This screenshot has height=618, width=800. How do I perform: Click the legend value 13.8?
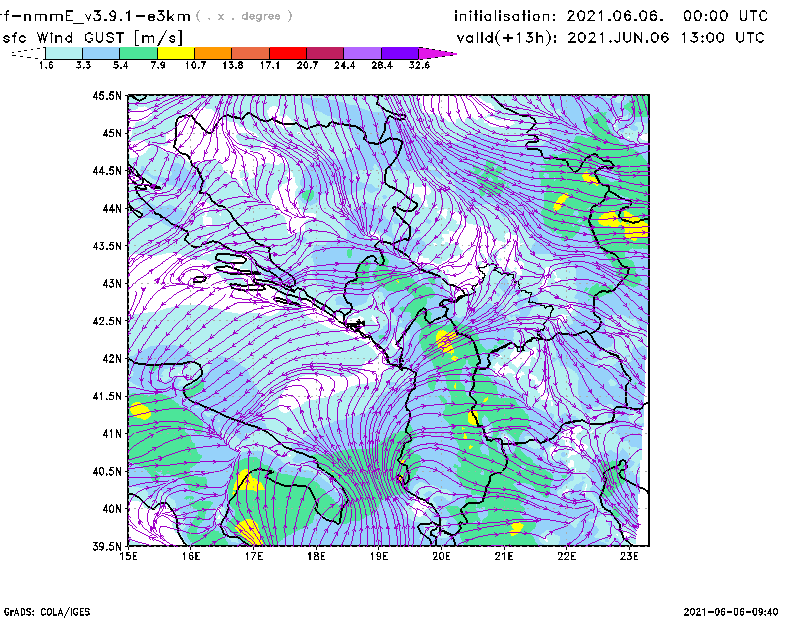[233, 65]
